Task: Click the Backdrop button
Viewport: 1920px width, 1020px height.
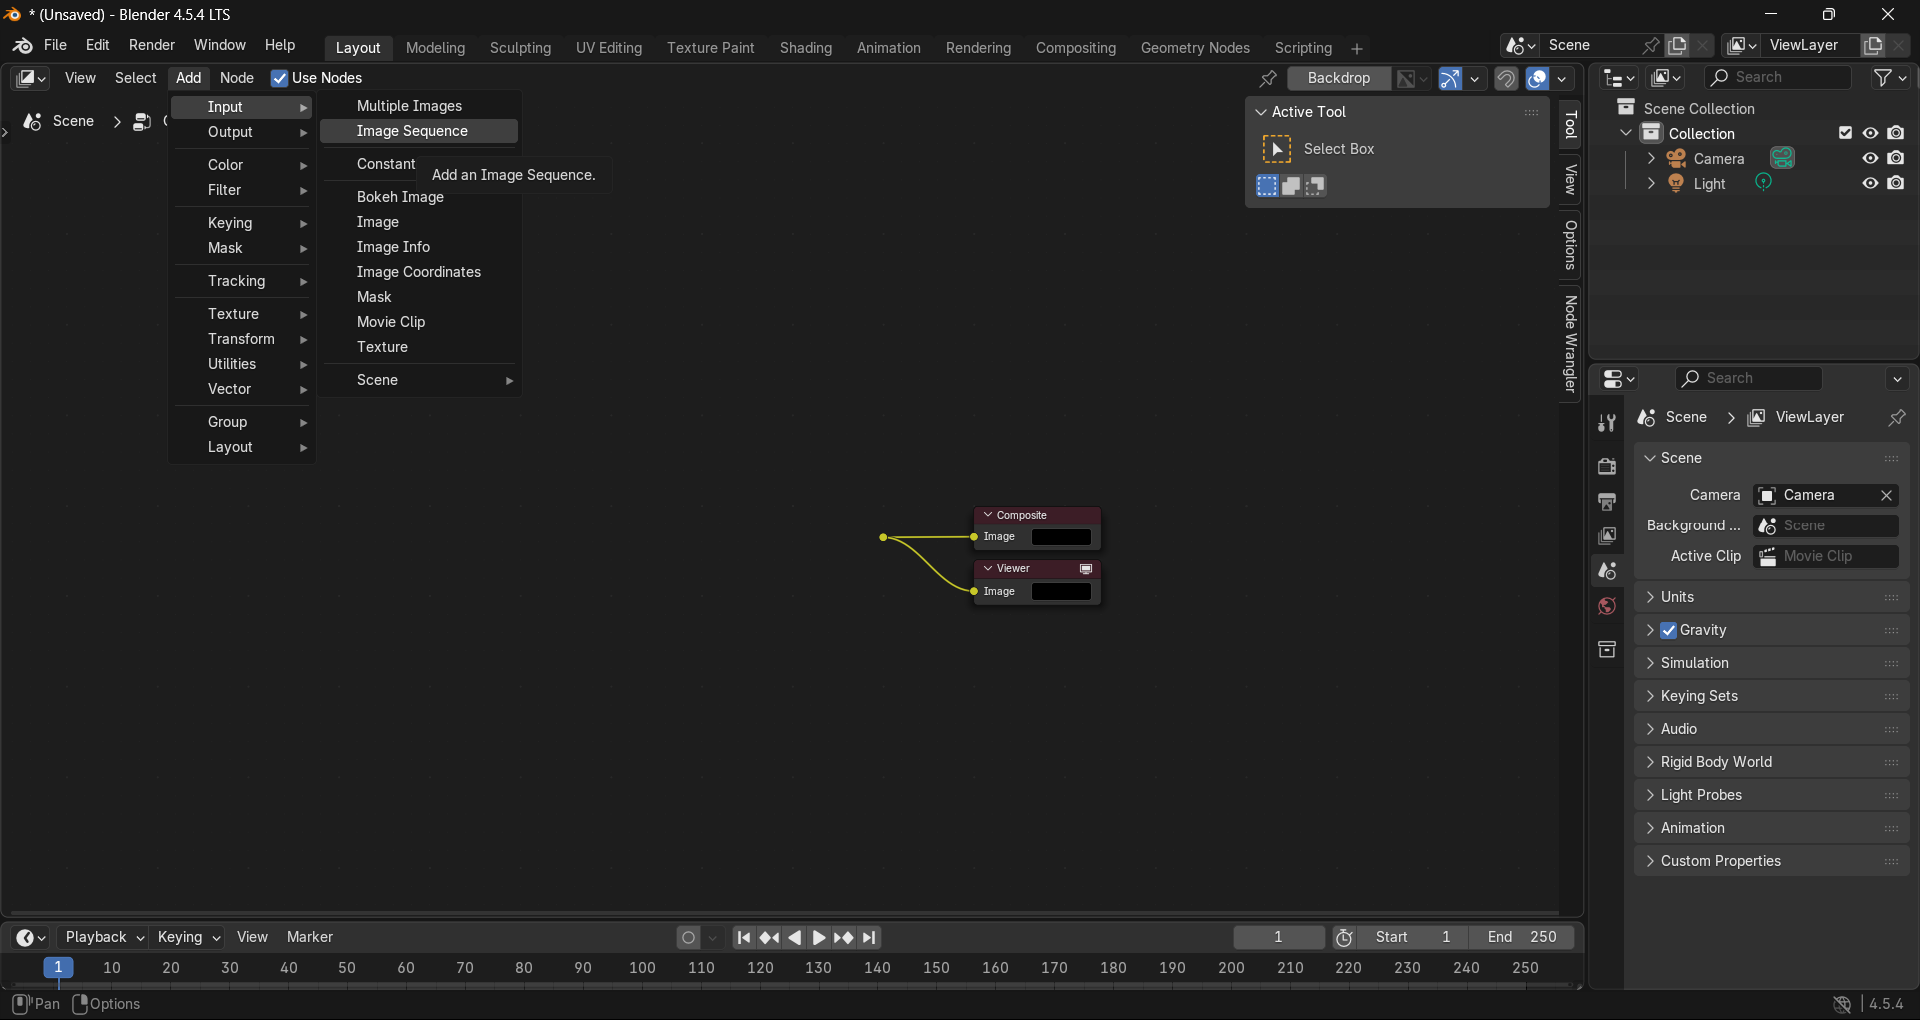Action: pos(1338,78)
